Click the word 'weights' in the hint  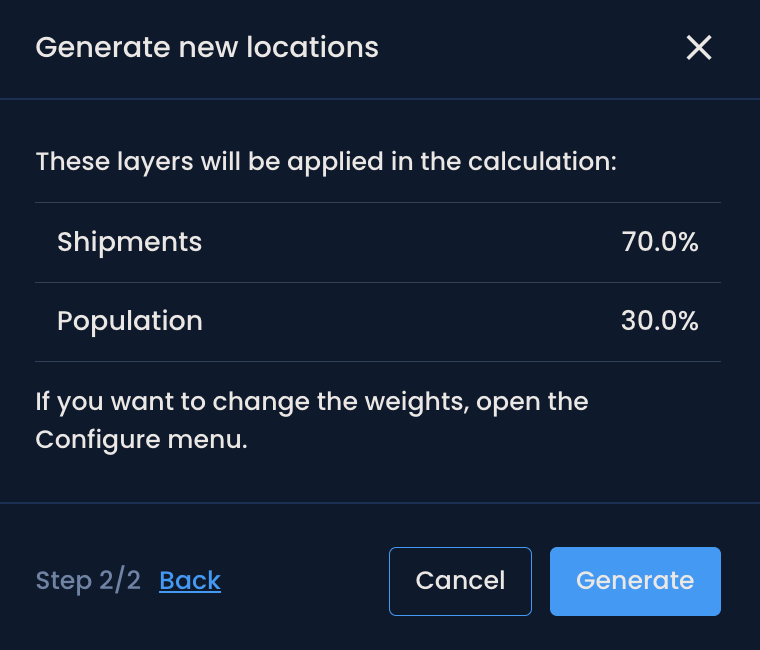click(x=411, y=402)
